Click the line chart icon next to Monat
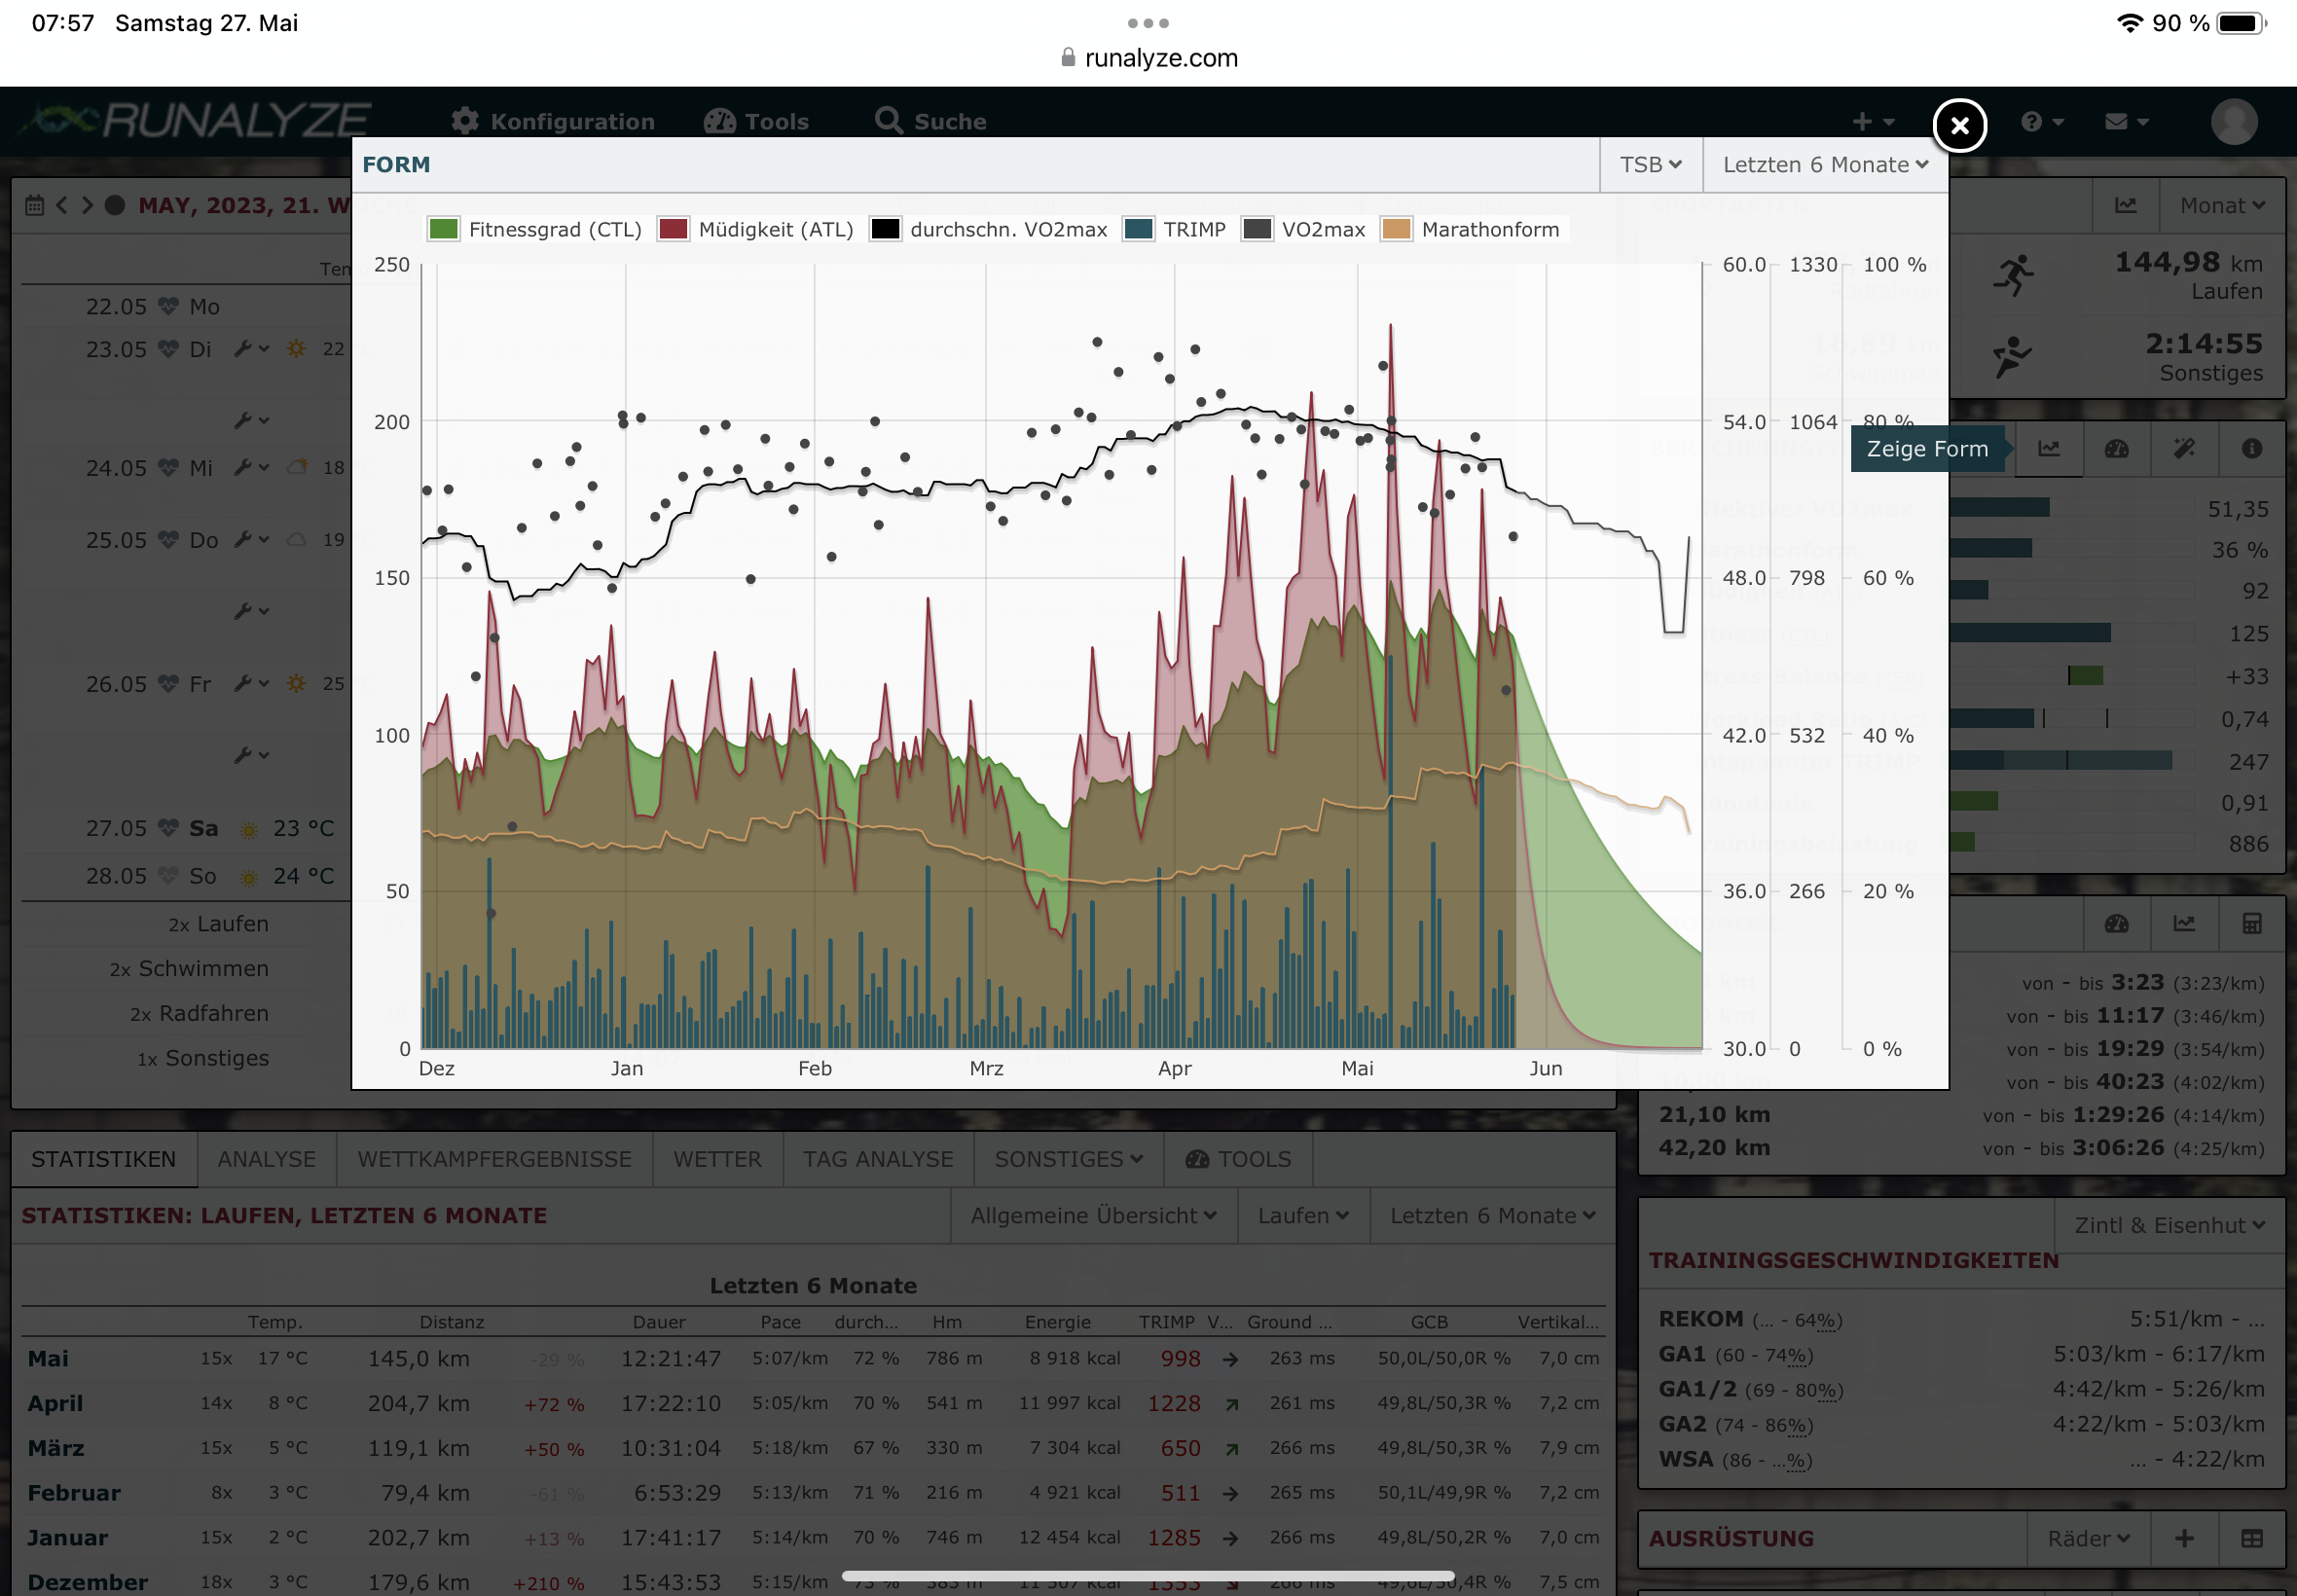 [x=2125, y=206]
